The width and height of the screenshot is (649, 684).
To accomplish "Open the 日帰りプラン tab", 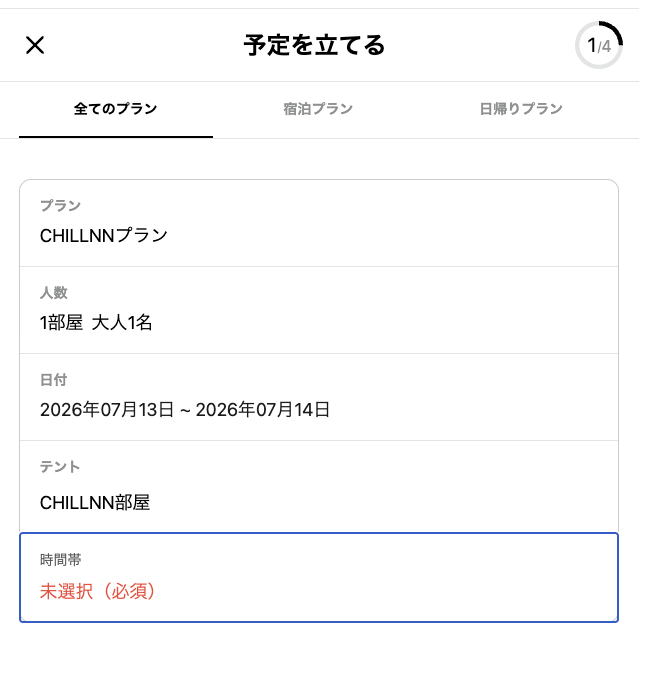I will (x=521, y=109).
